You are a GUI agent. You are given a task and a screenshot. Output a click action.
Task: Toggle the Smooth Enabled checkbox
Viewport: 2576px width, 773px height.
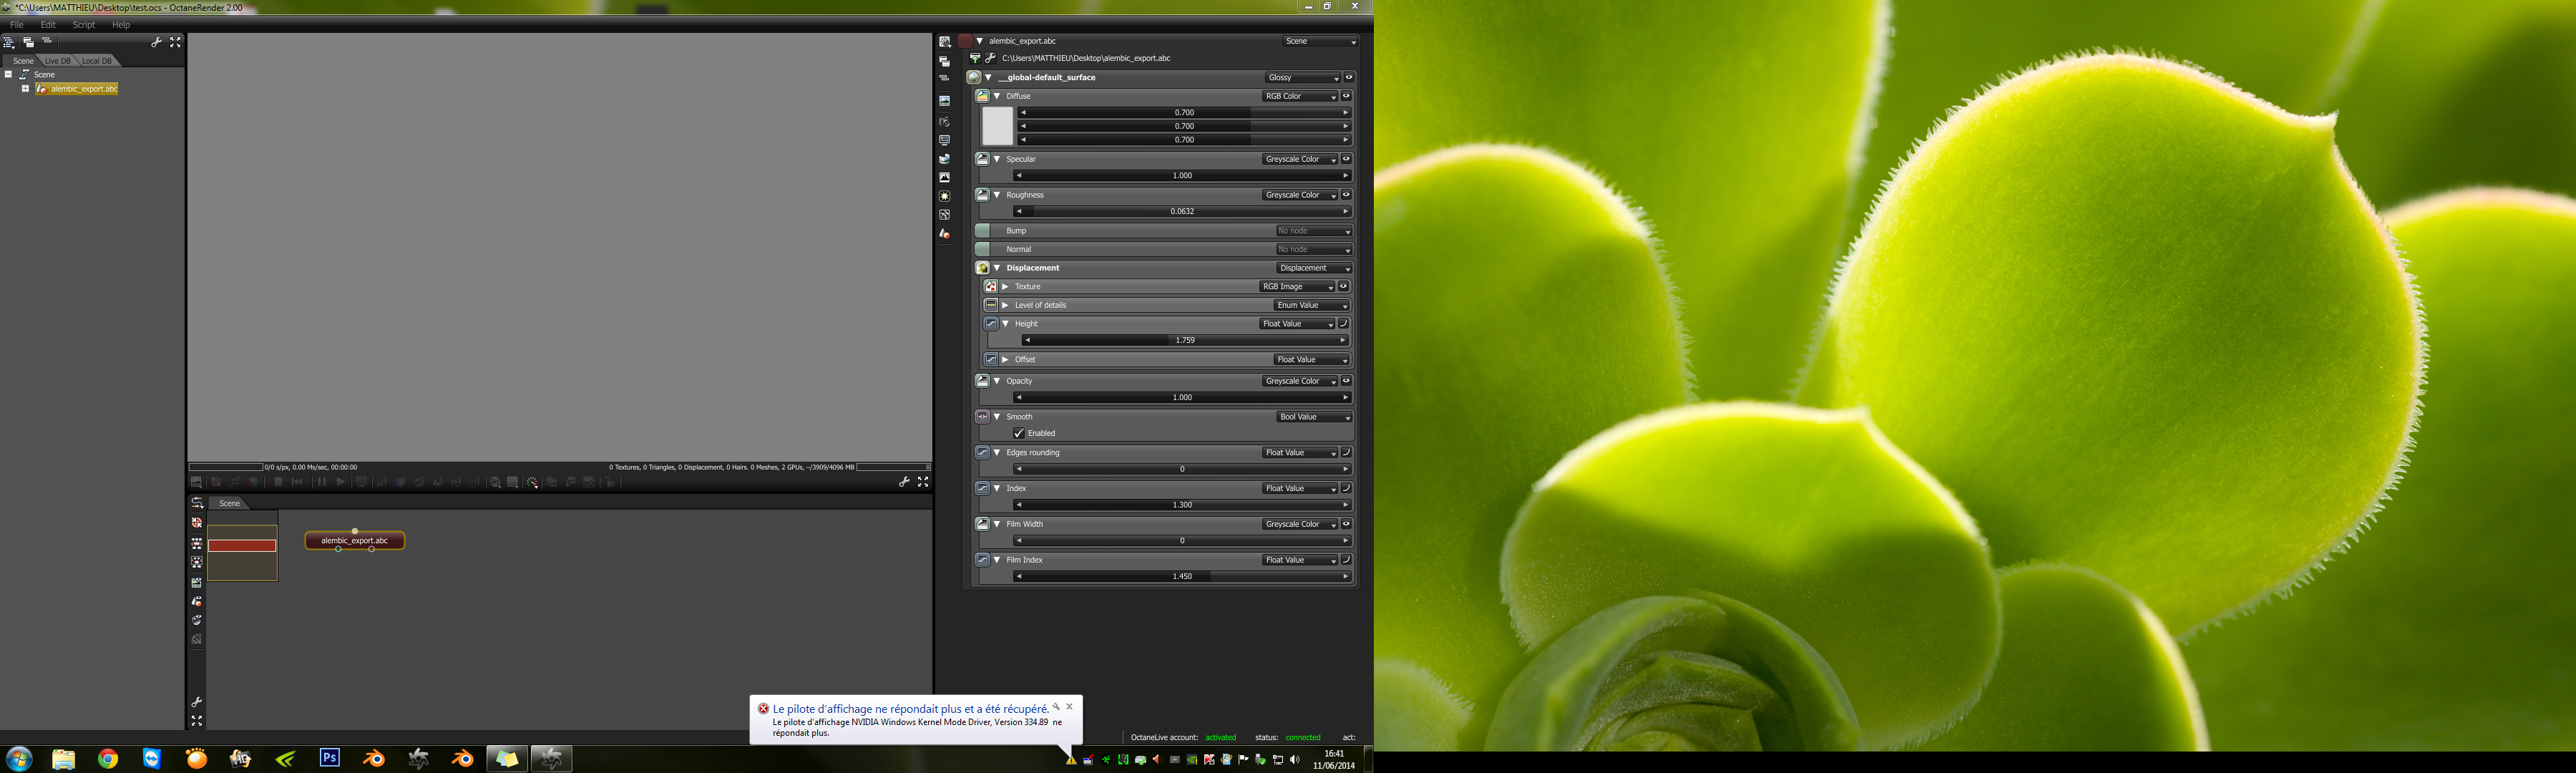(1019, 433)
